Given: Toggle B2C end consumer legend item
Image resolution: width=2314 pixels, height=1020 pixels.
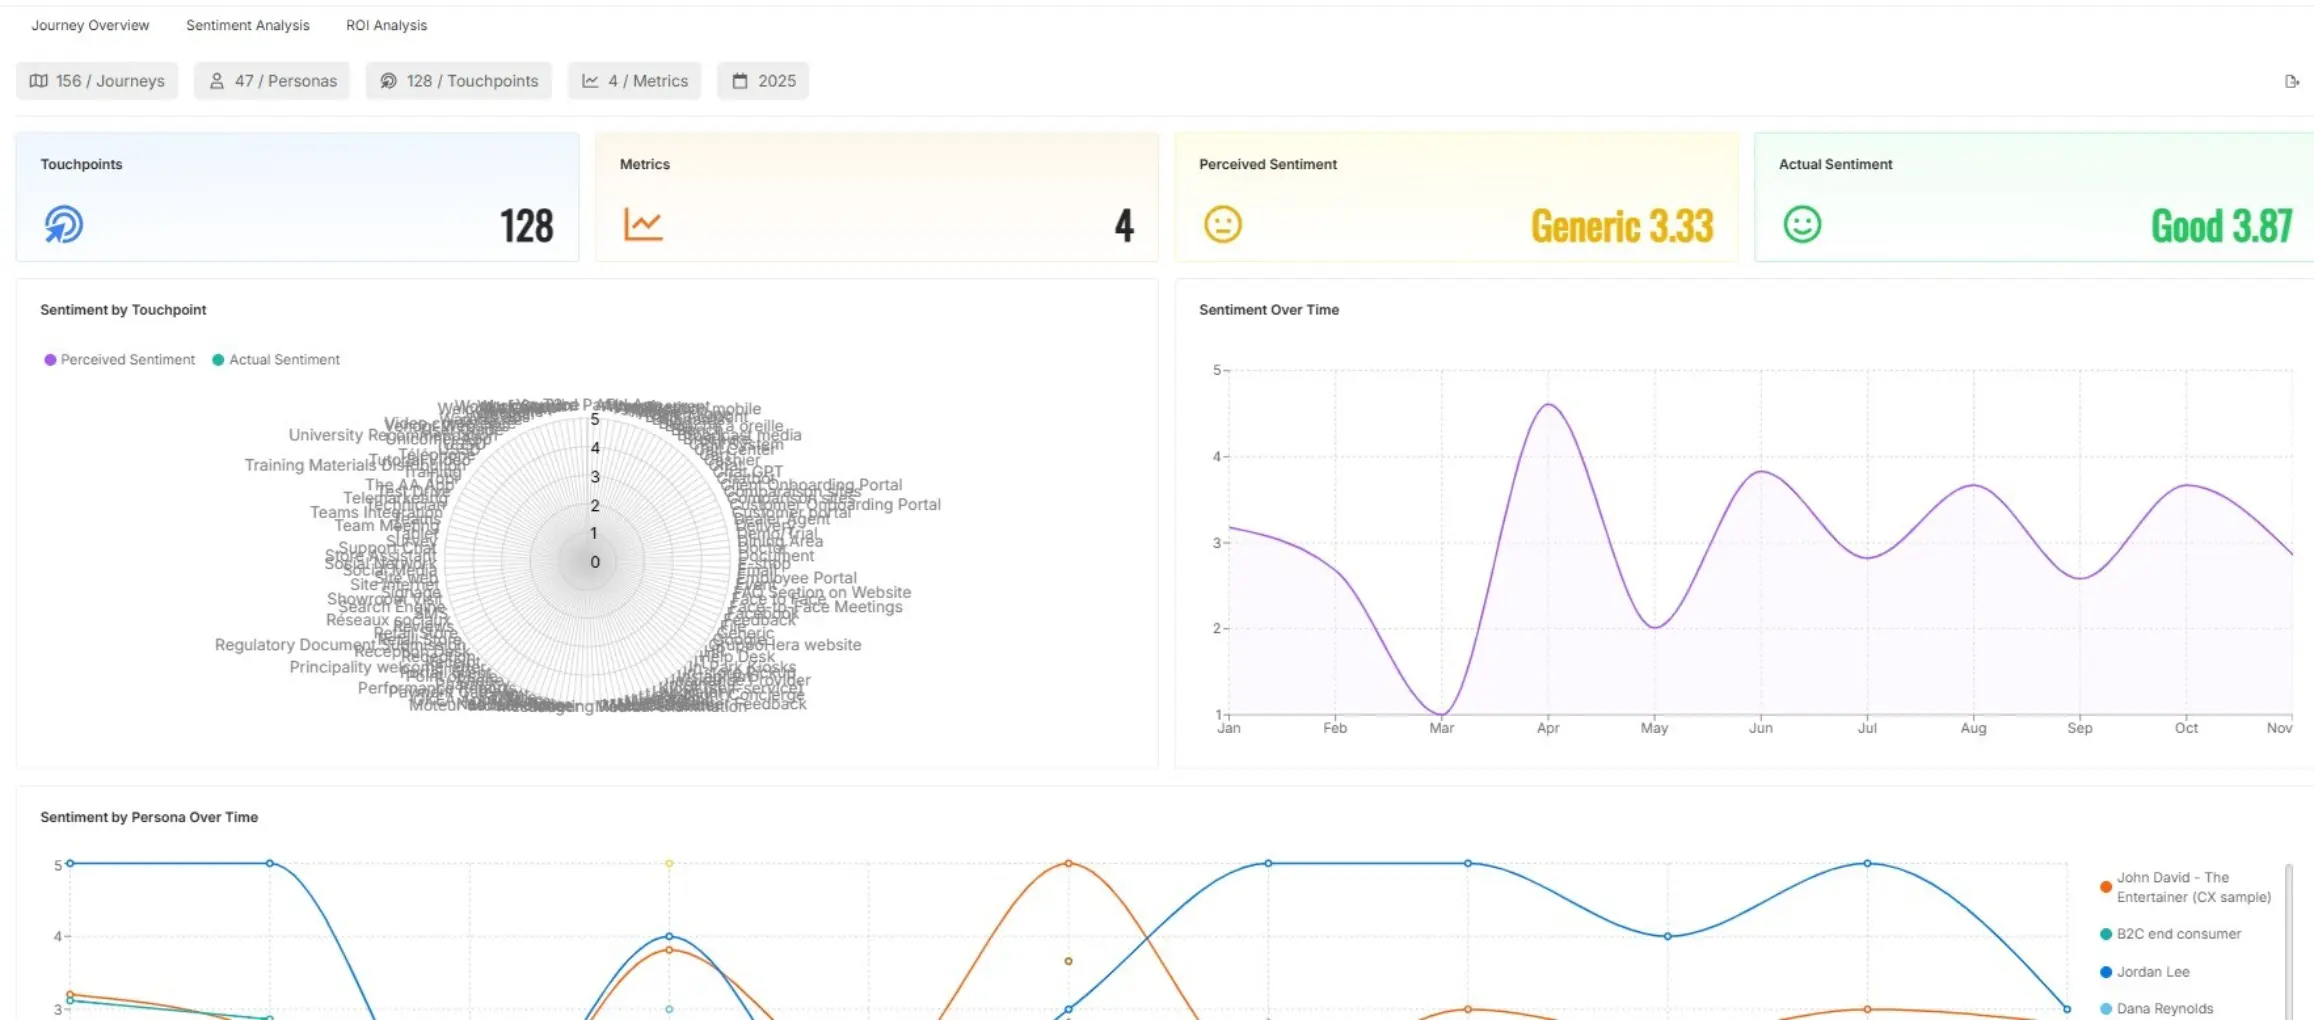Looking at the screenshot, I should 2170,934.
